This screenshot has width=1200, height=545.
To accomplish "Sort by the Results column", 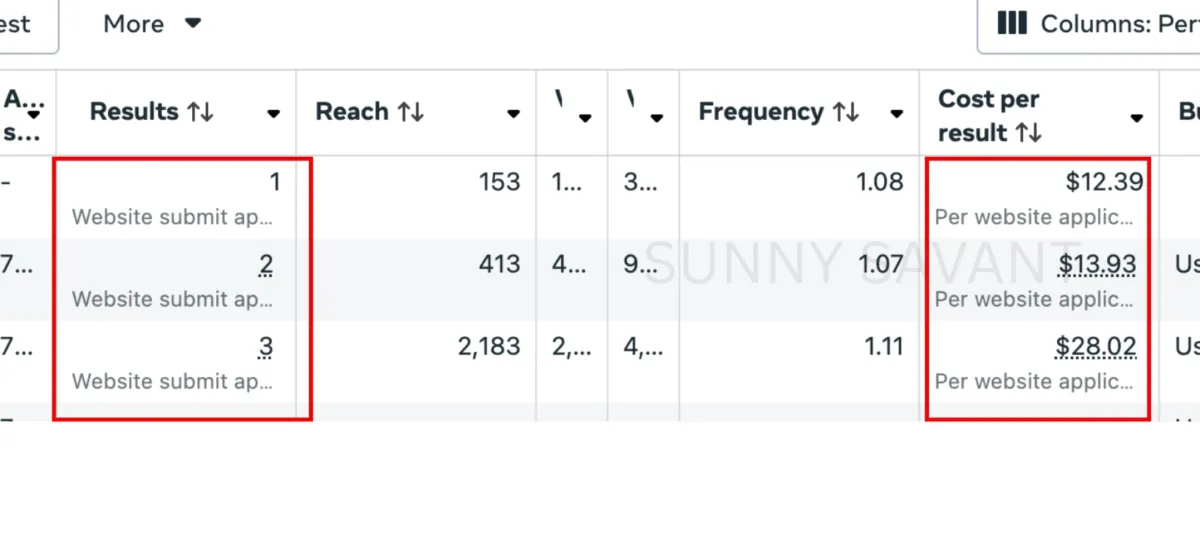I will pos(200,112).
